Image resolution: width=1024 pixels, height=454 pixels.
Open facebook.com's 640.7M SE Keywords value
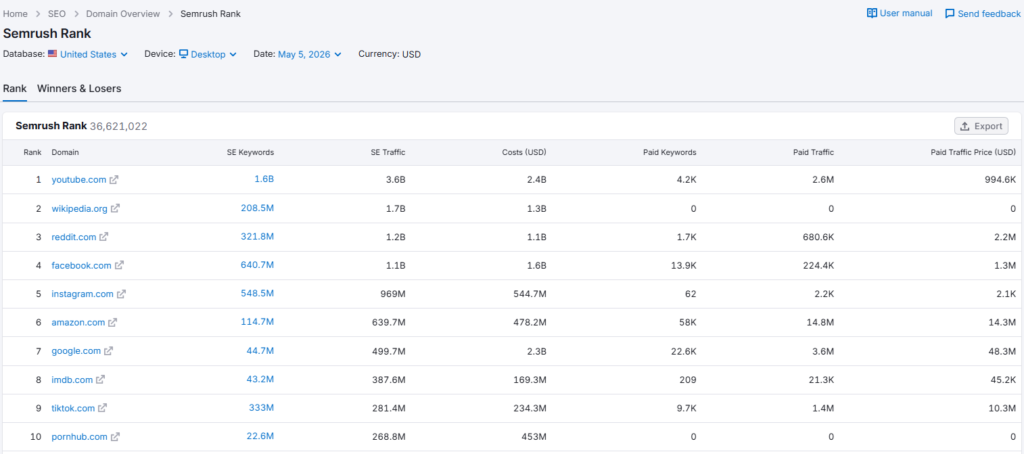[x=257, y=265]
